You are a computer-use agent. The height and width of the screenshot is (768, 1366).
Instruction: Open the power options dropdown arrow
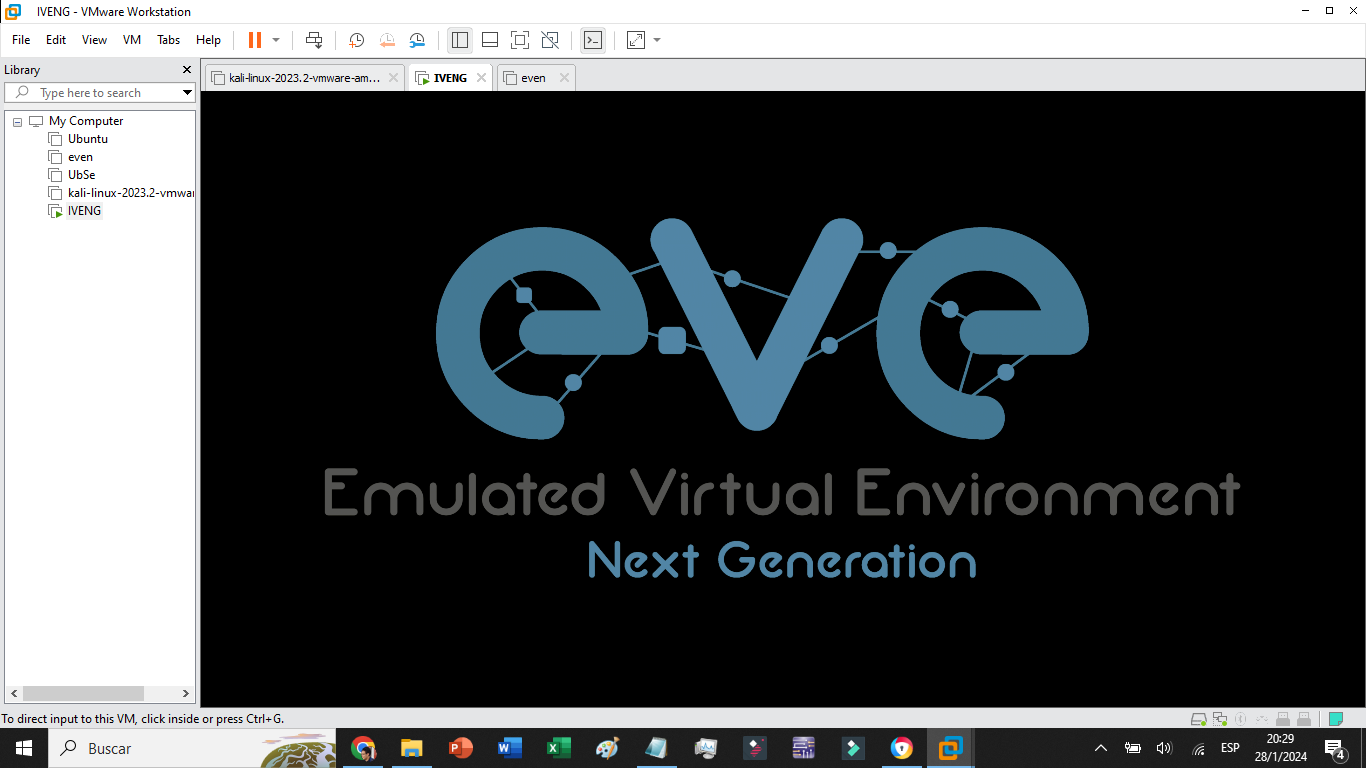click(x=276, y=40)
